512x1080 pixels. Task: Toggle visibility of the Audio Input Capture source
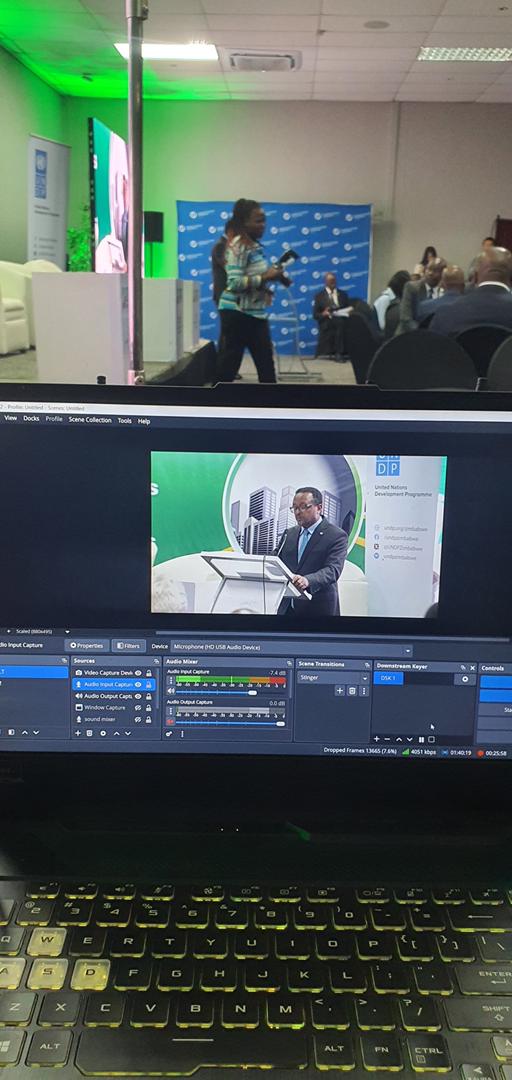(x=138, y=685)
